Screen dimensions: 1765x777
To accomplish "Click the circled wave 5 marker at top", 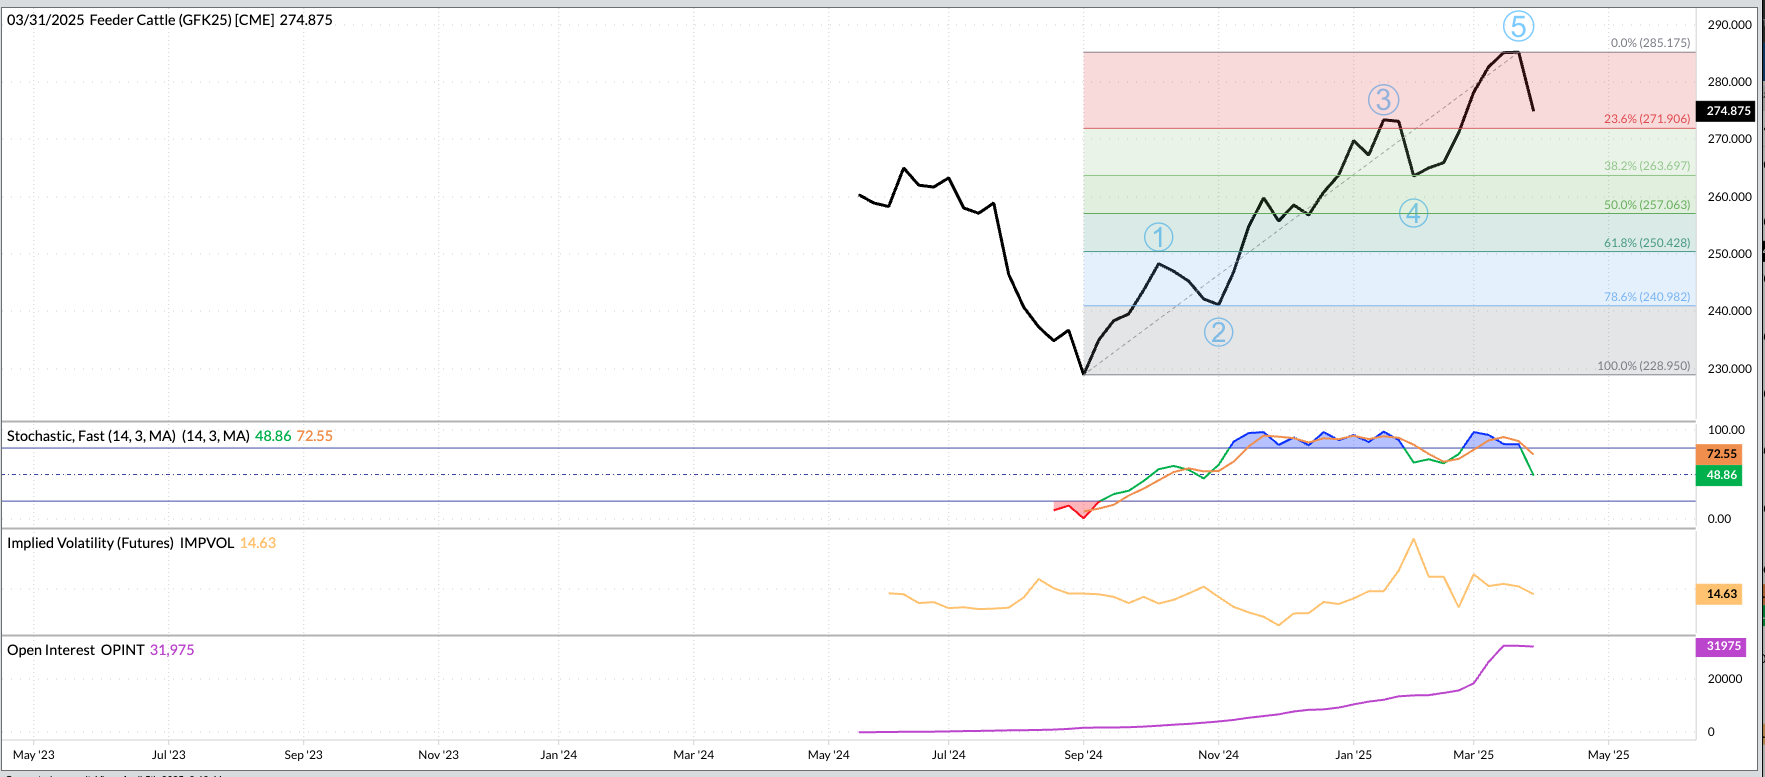I will (x=1518, y=26).
